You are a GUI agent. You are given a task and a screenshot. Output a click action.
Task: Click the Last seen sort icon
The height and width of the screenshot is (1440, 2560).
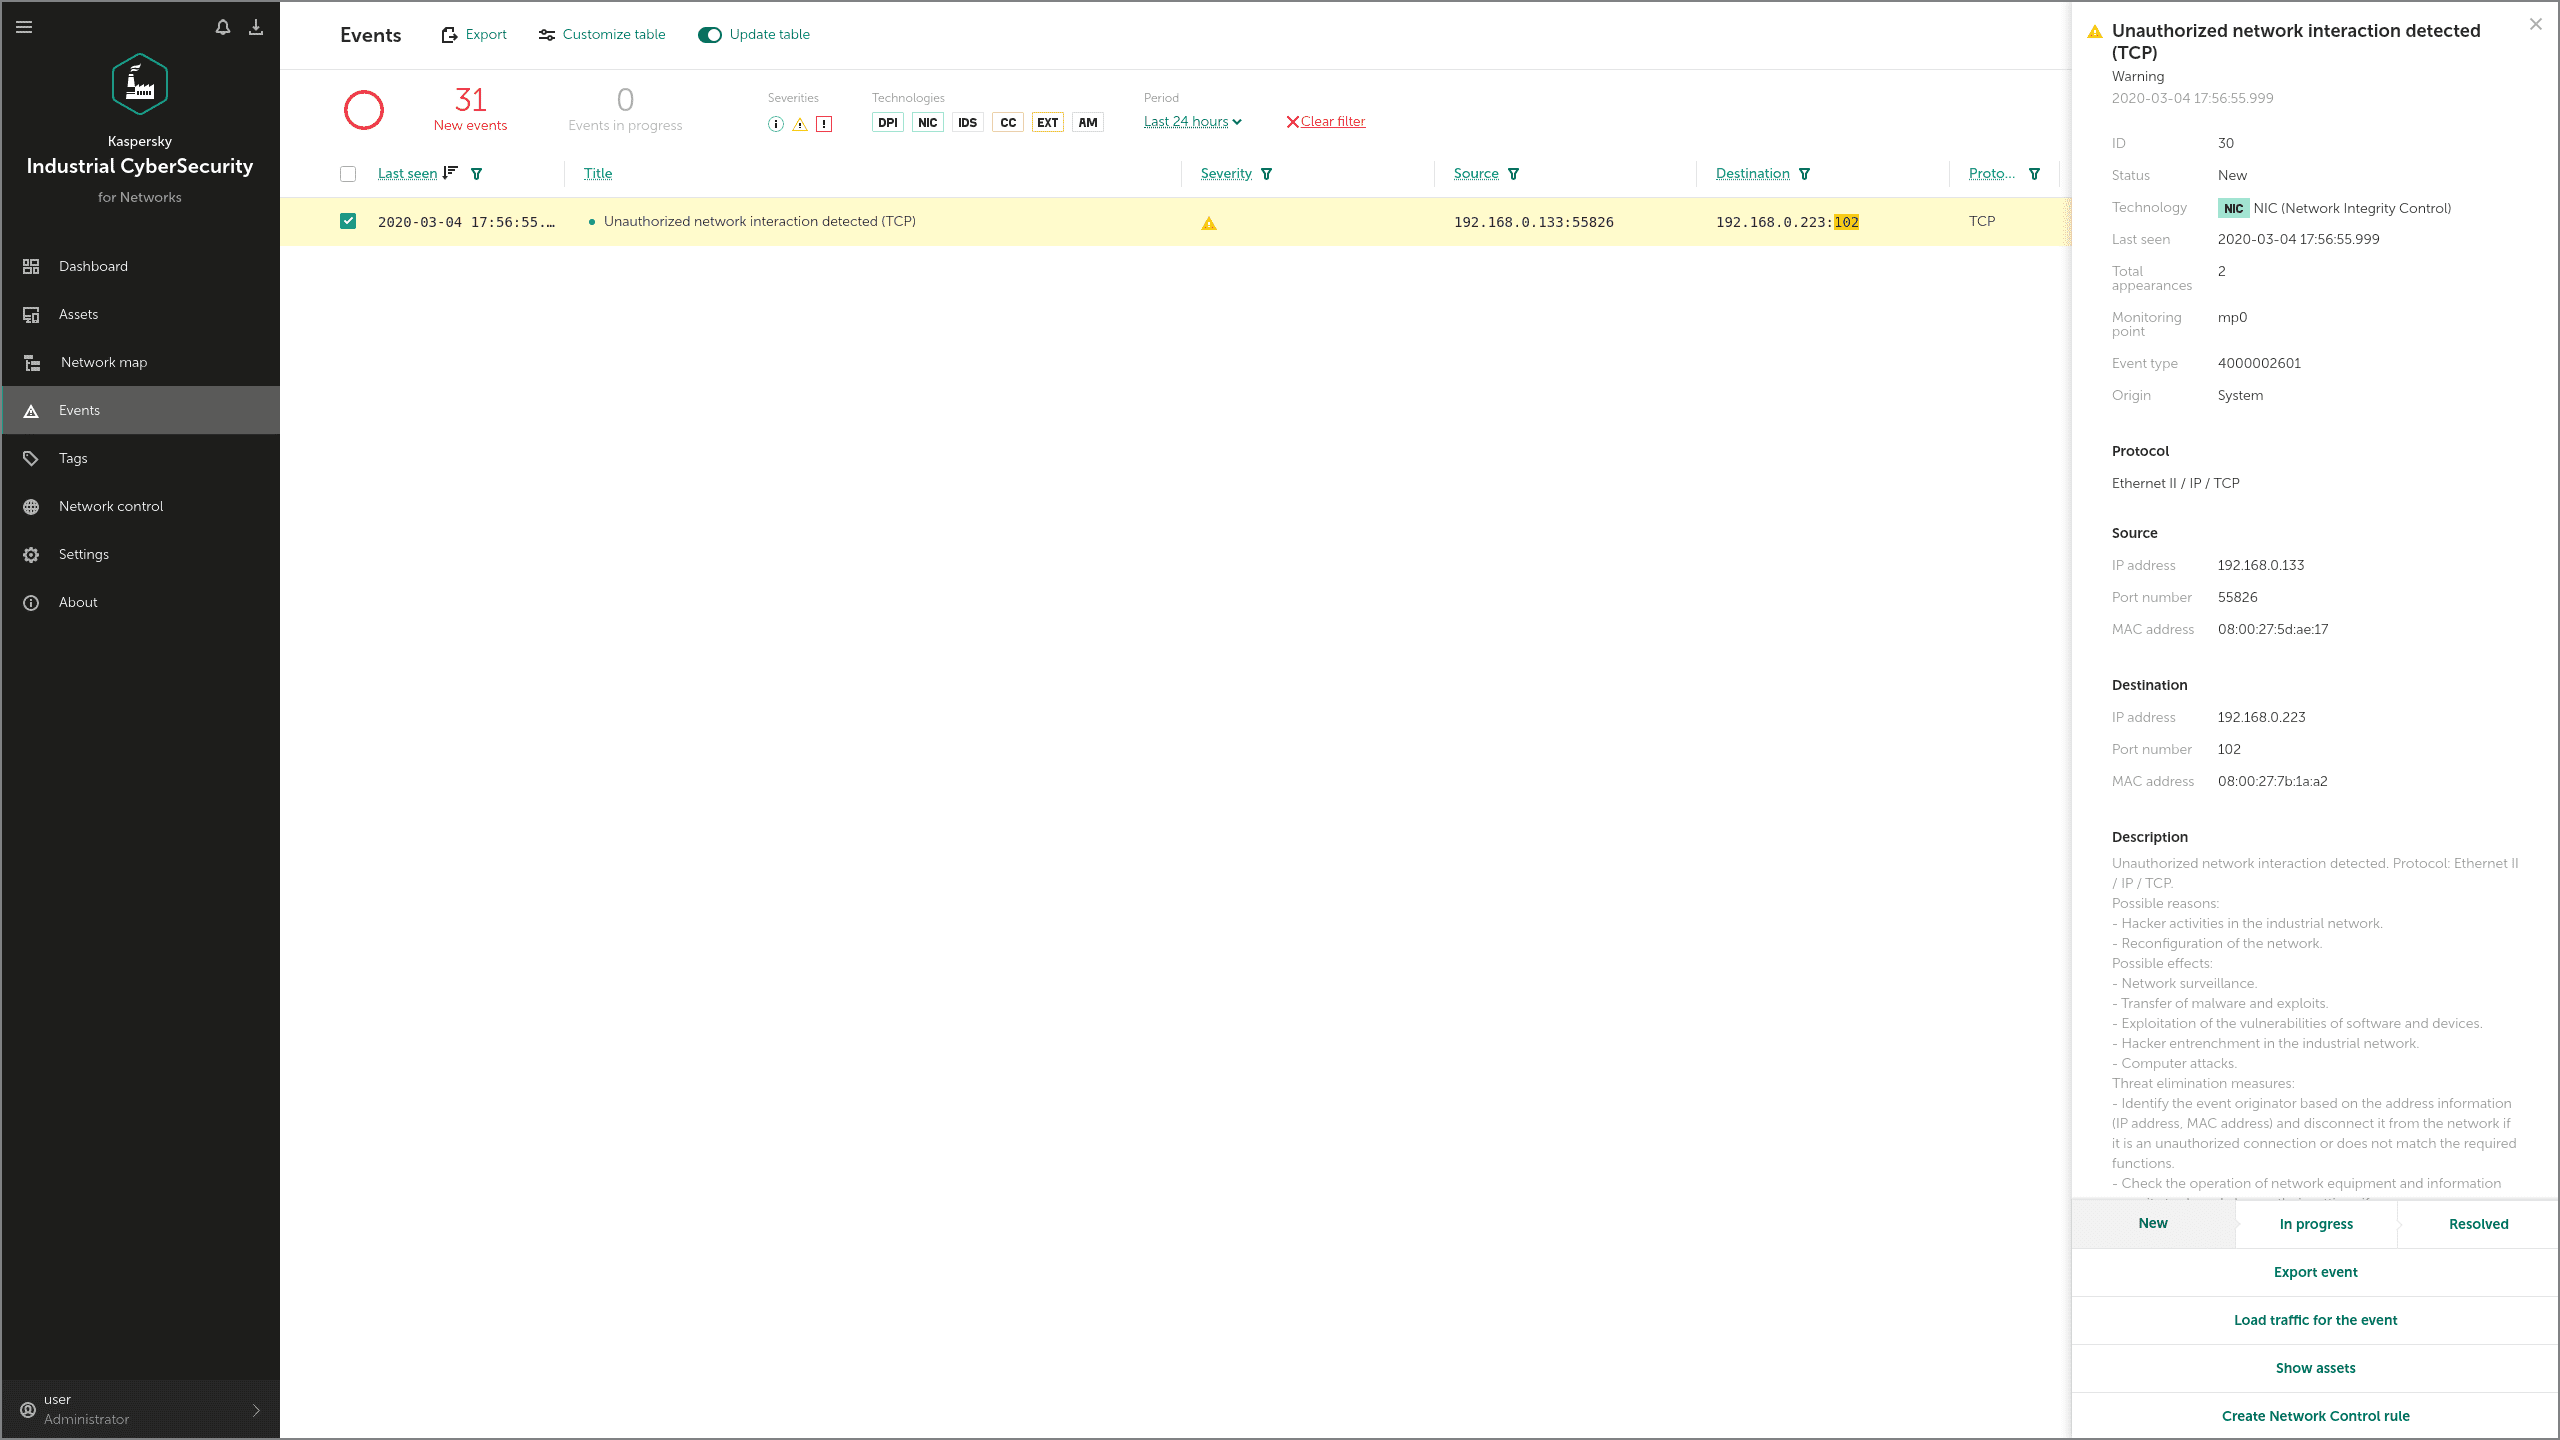(450, 173)
